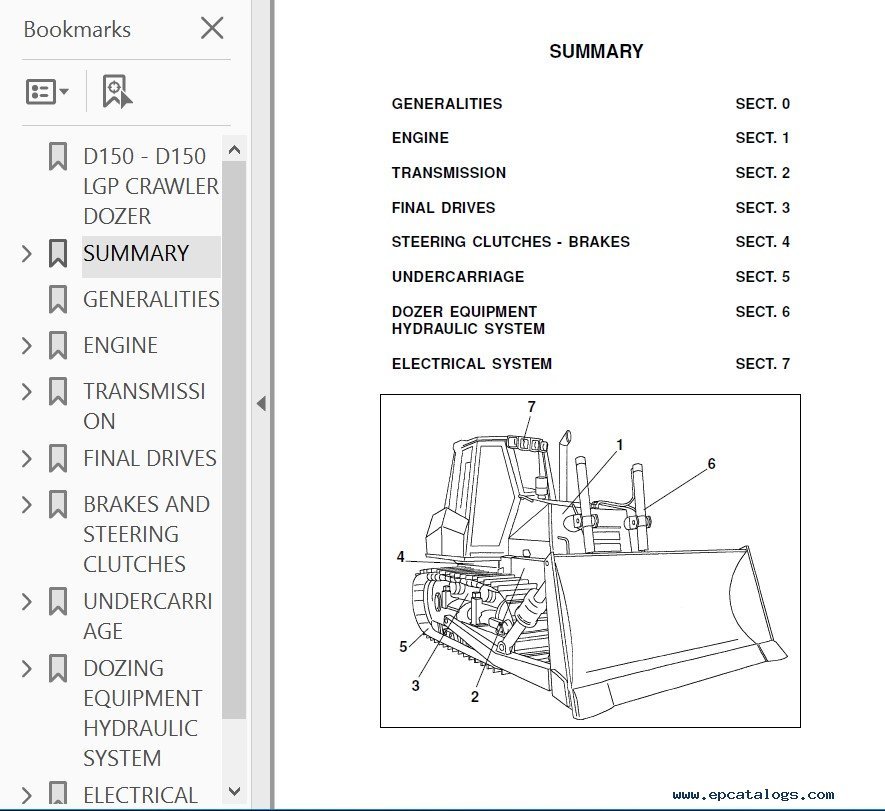Click the SECT. 7 label on the page
Screen dimensions: 885x811
[763, 363]
